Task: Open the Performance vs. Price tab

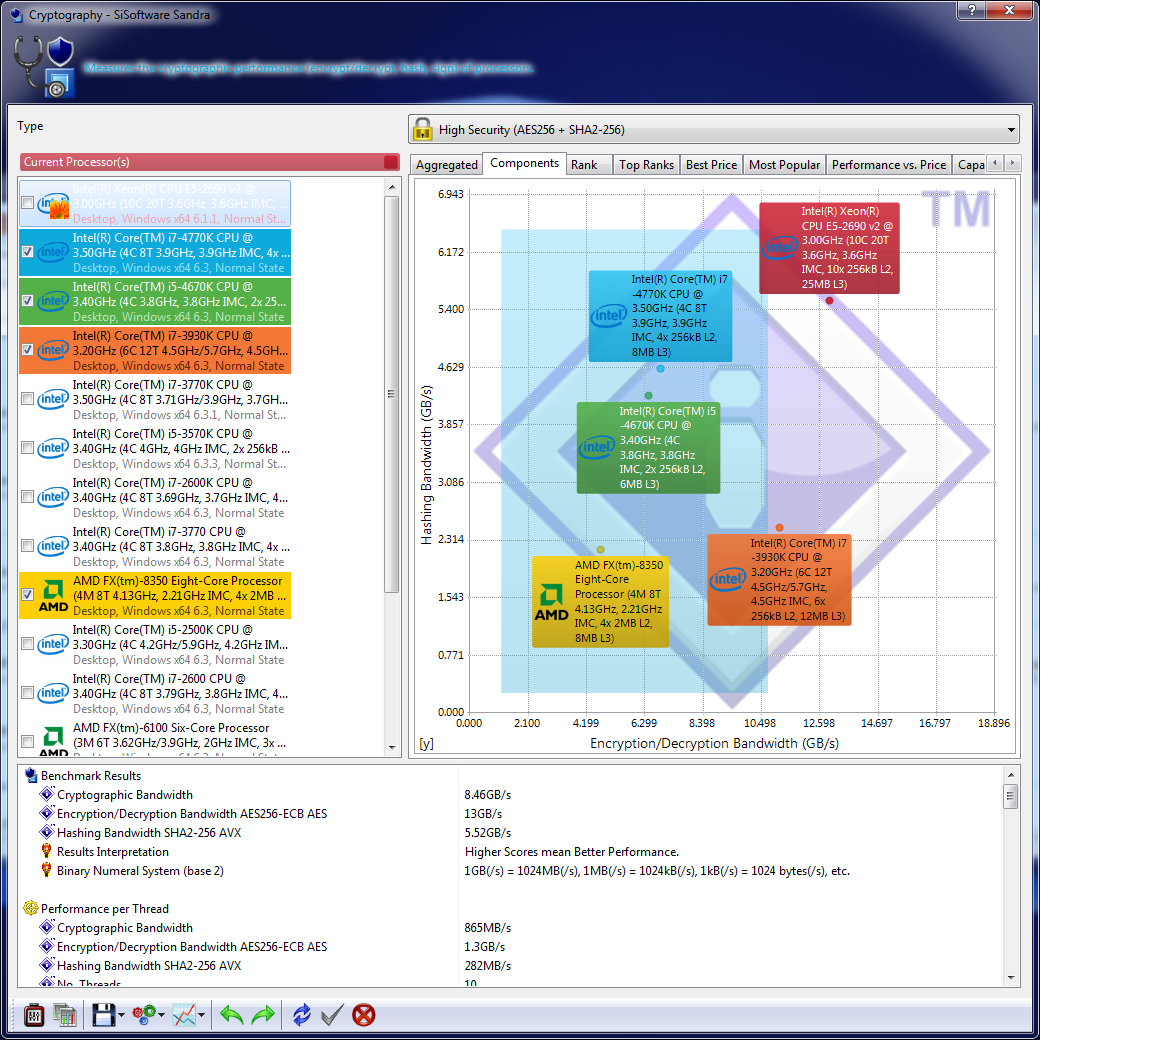Action: point(889,165)
